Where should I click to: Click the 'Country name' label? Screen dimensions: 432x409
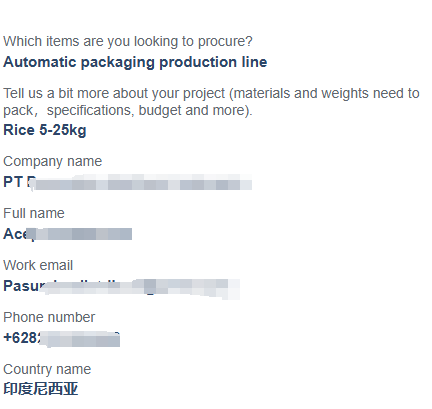click(x=47, y=369)
